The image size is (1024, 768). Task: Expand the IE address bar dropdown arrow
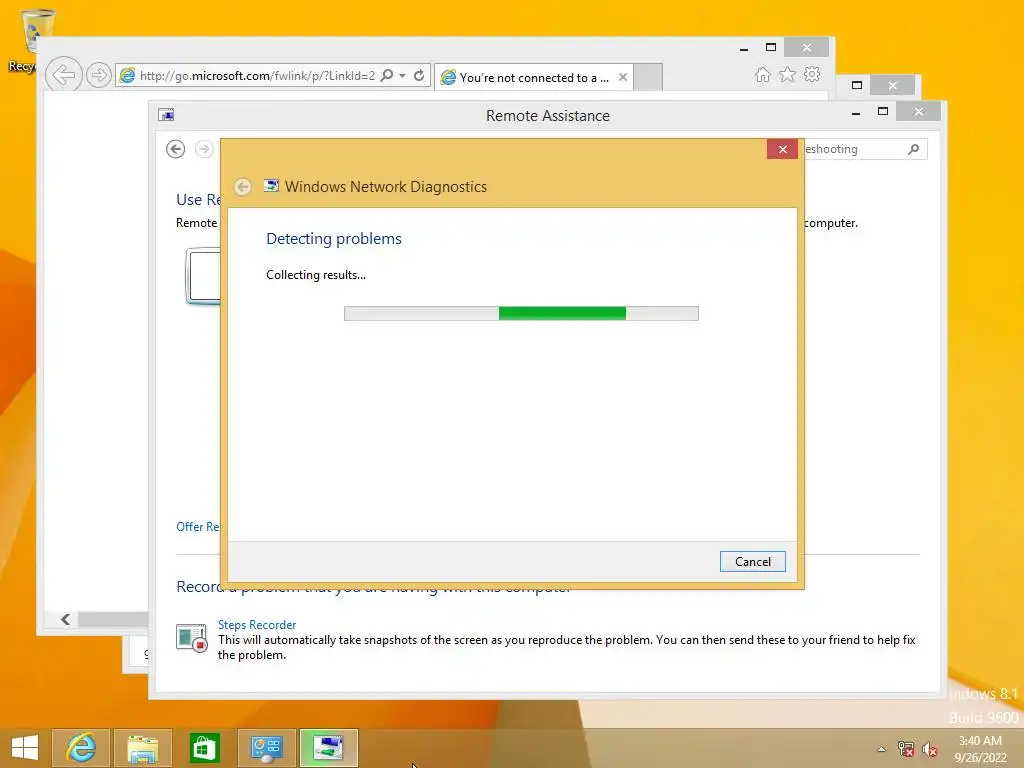pos(402,76)
